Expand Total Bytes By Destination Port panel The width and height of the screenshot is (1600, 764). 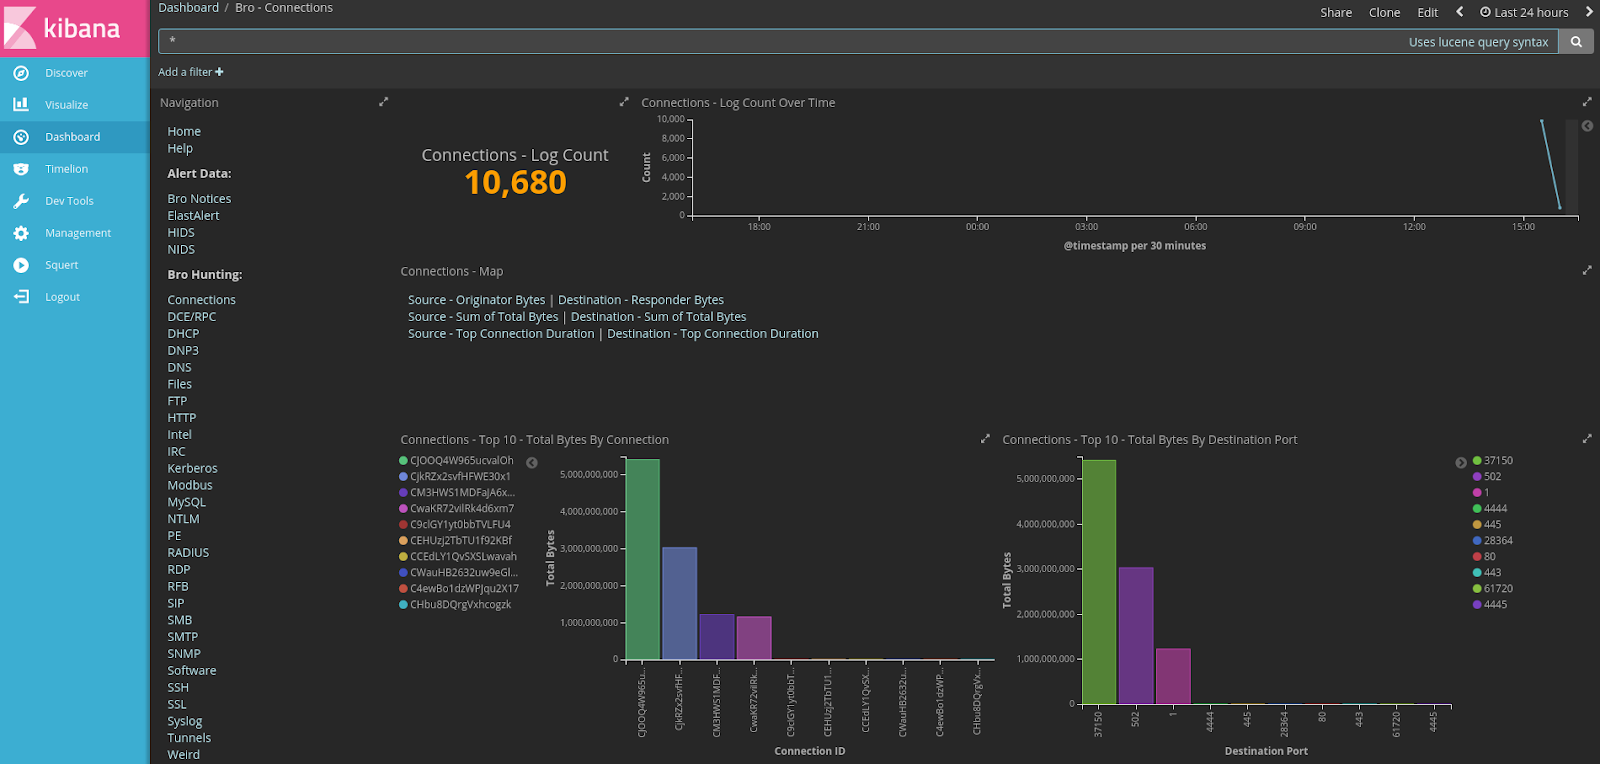(1586, 439)
